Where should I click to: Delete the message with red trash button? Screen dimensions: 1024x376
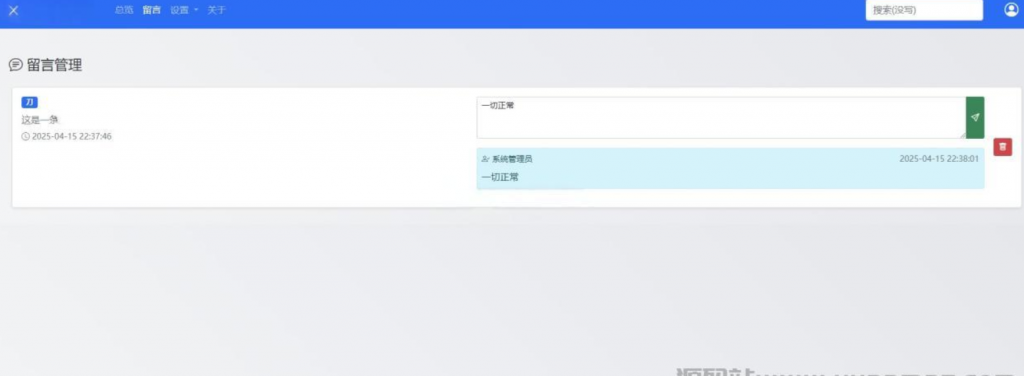(x=1002, y=147)
